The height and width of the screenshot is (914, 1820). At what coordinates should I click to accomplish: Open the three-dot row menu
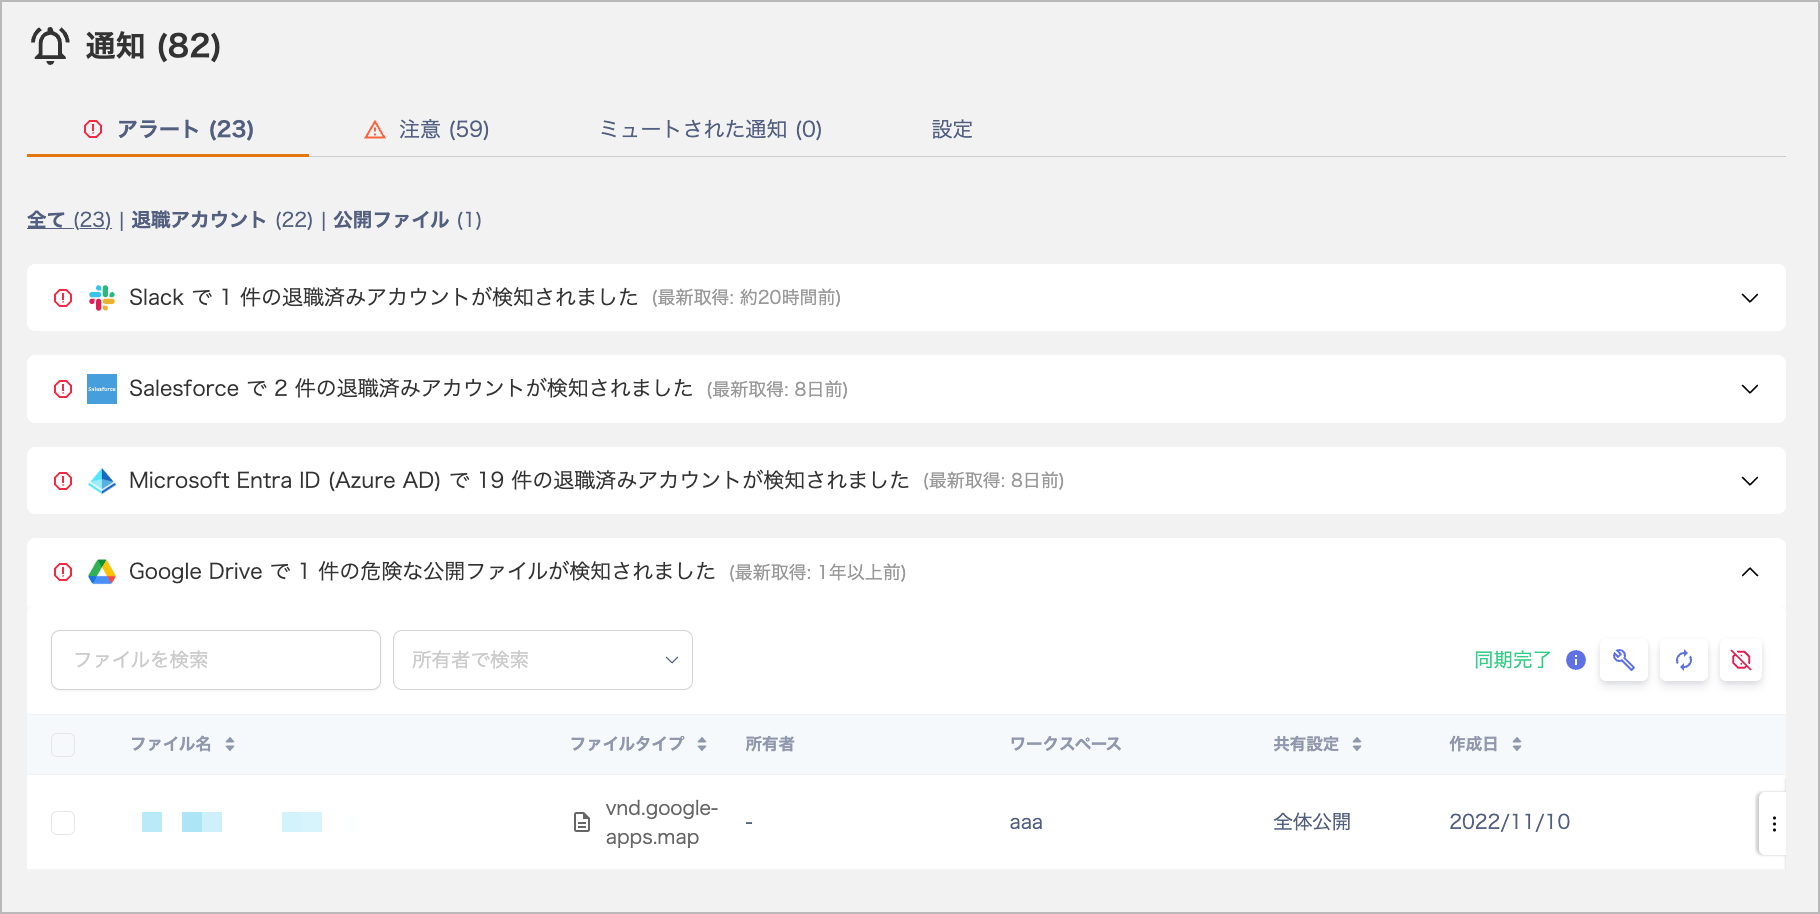(1774, 824)
